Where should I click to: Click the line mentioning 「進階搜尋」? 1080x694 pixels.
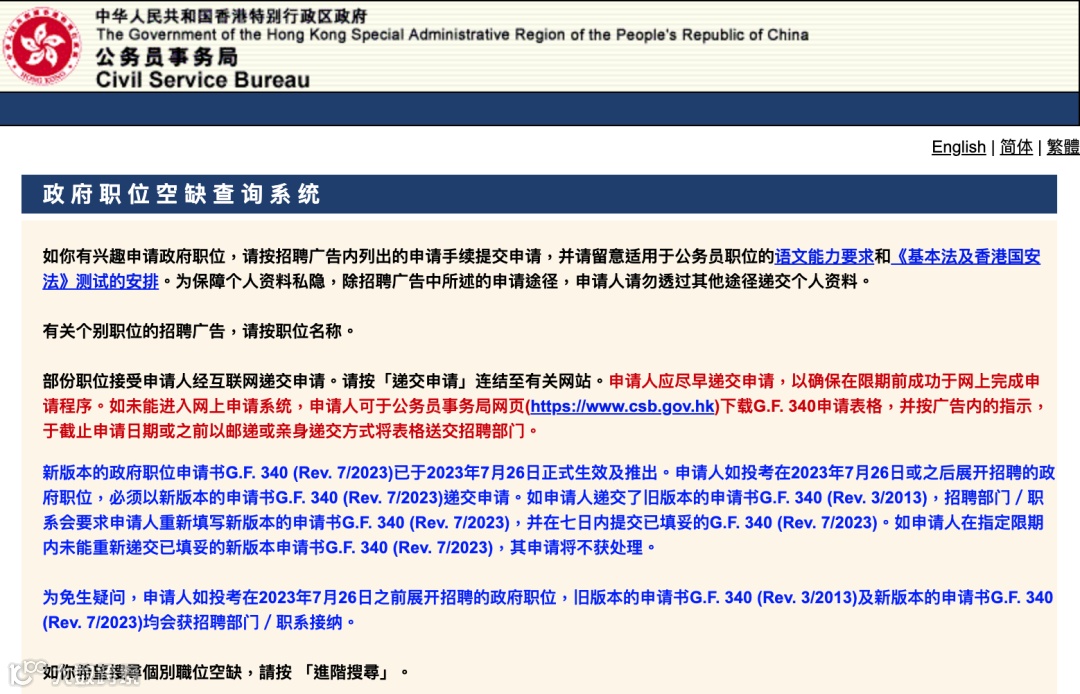225,672
